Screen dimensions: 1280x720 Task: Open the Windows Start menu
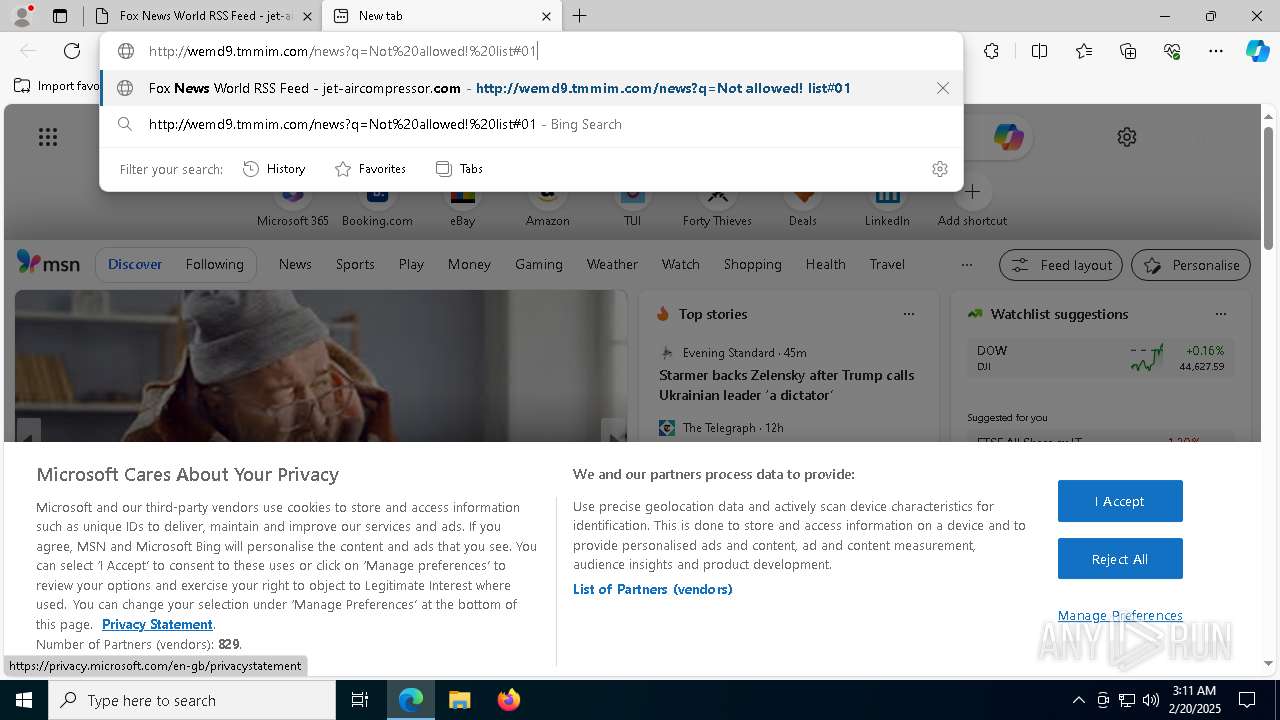24,700
